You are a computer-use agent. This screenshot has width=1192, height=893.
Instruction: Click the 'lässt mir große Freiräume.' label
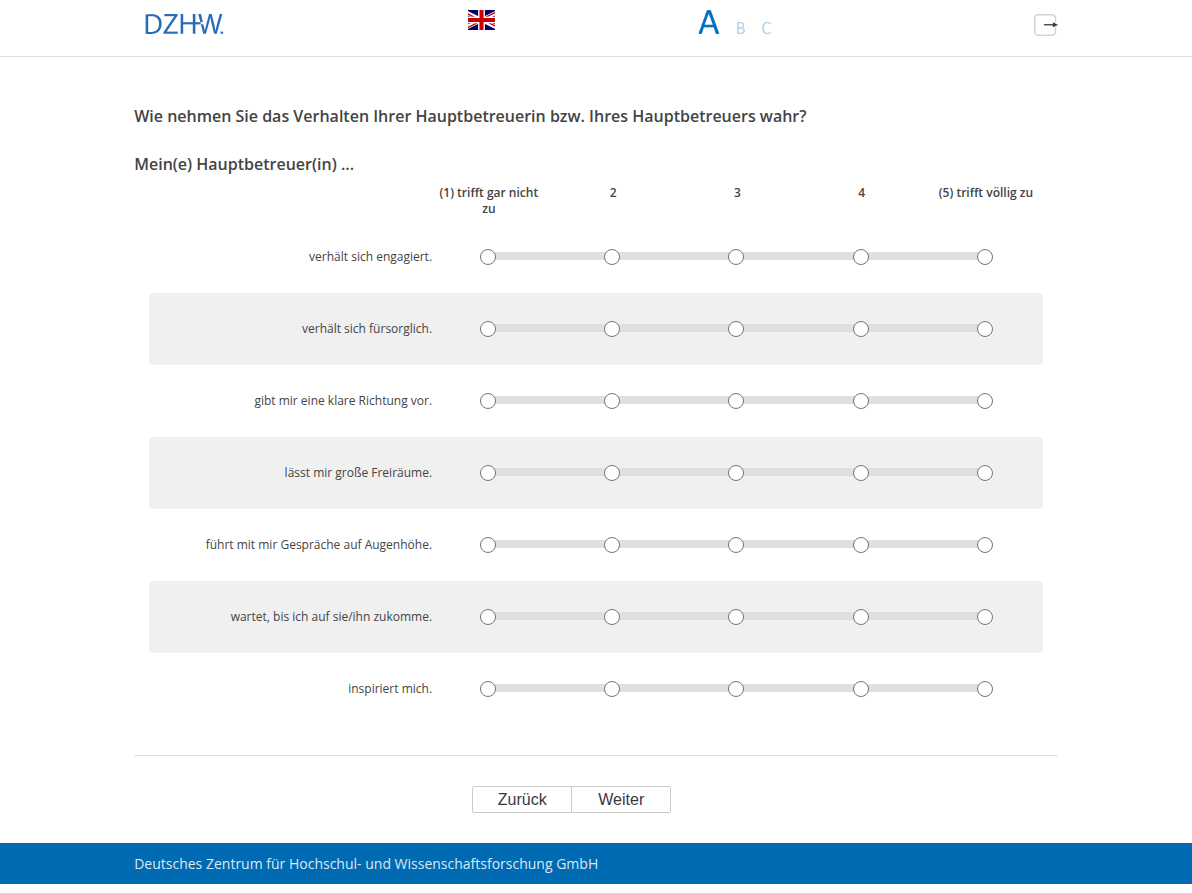coord(358,473)
